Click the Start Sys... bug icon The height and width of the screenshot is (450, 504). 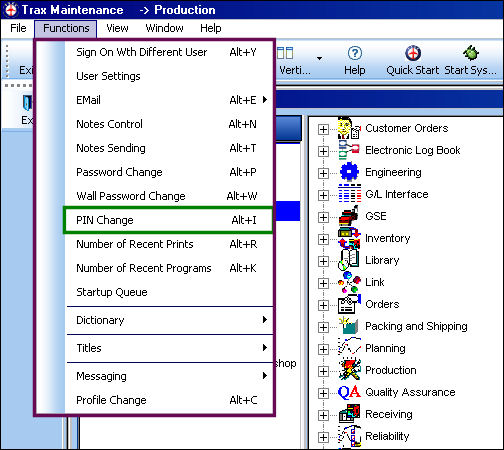click(471, 53)
